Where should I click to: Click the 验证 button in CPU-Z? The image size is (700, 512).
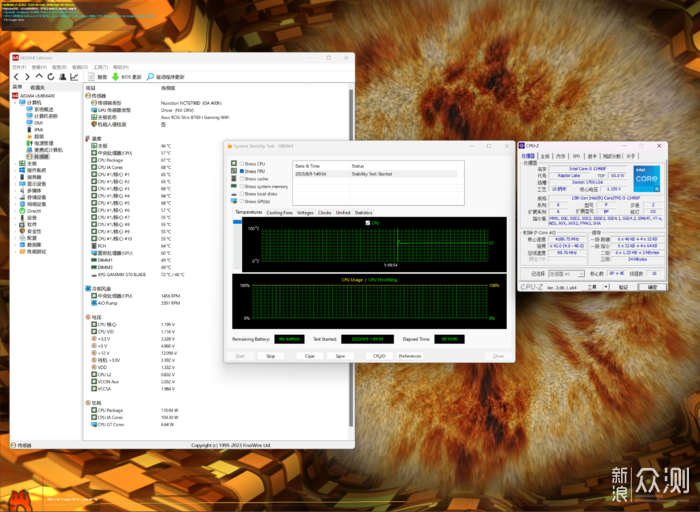point(623,287)
